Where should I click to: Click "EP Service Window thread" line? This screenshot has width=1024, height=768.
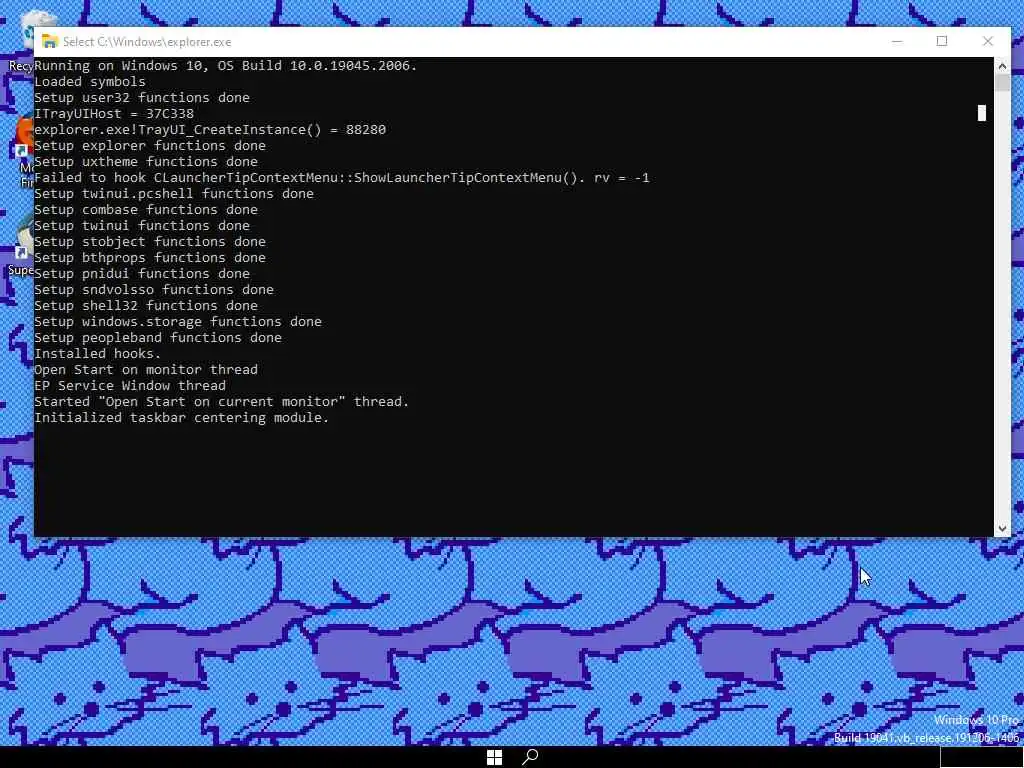click(x=129, y=385)
